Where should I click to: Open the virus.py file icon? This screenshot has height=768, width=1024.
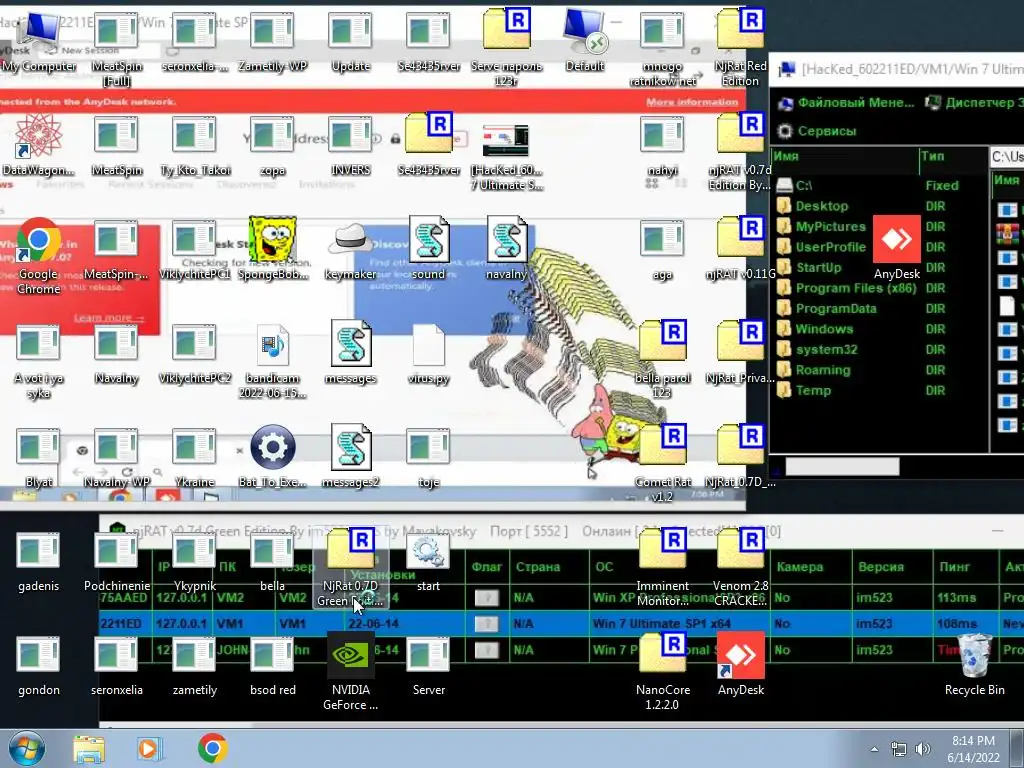(x=428, y=353)
